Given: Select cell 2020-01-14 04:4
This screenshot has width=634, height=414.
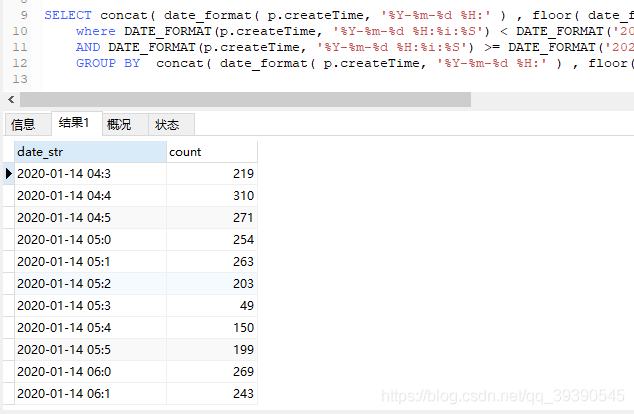Looking at the screenshot, I should point(91,196).
